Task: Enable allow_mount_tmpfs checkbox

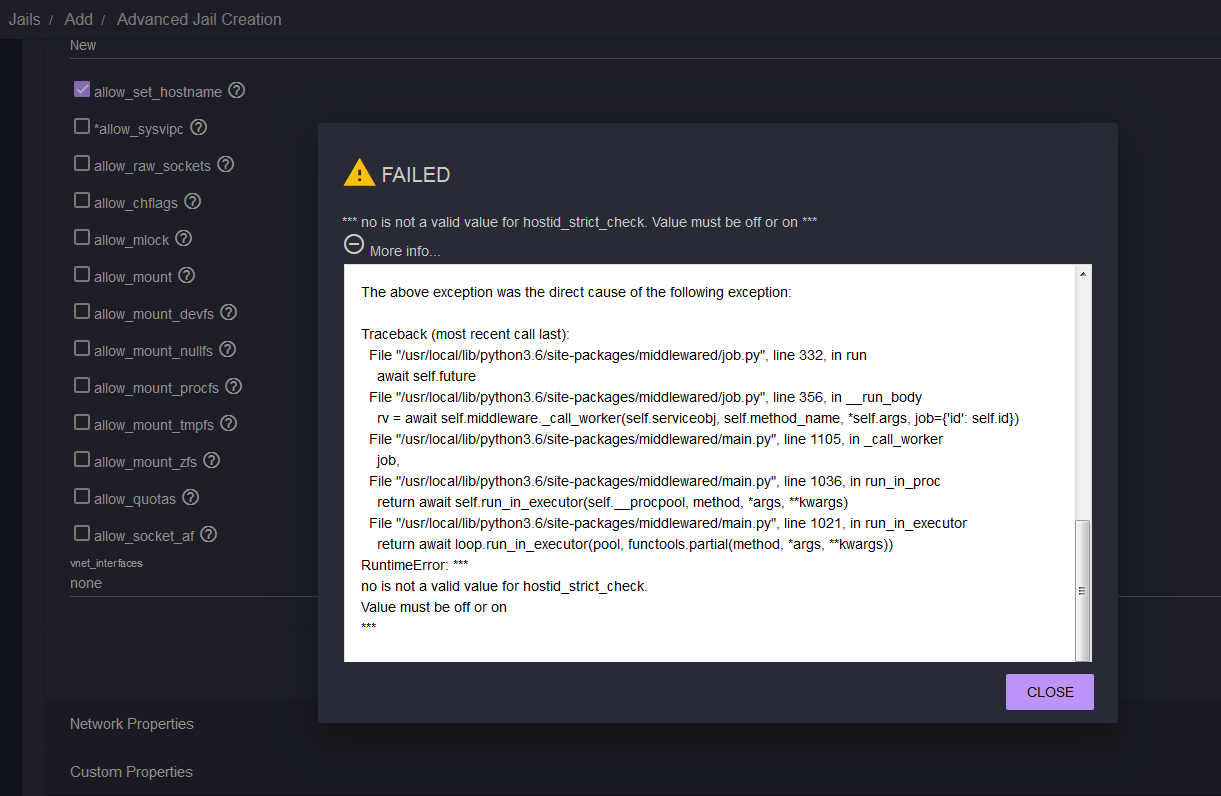Action: (x=82, y=423)
